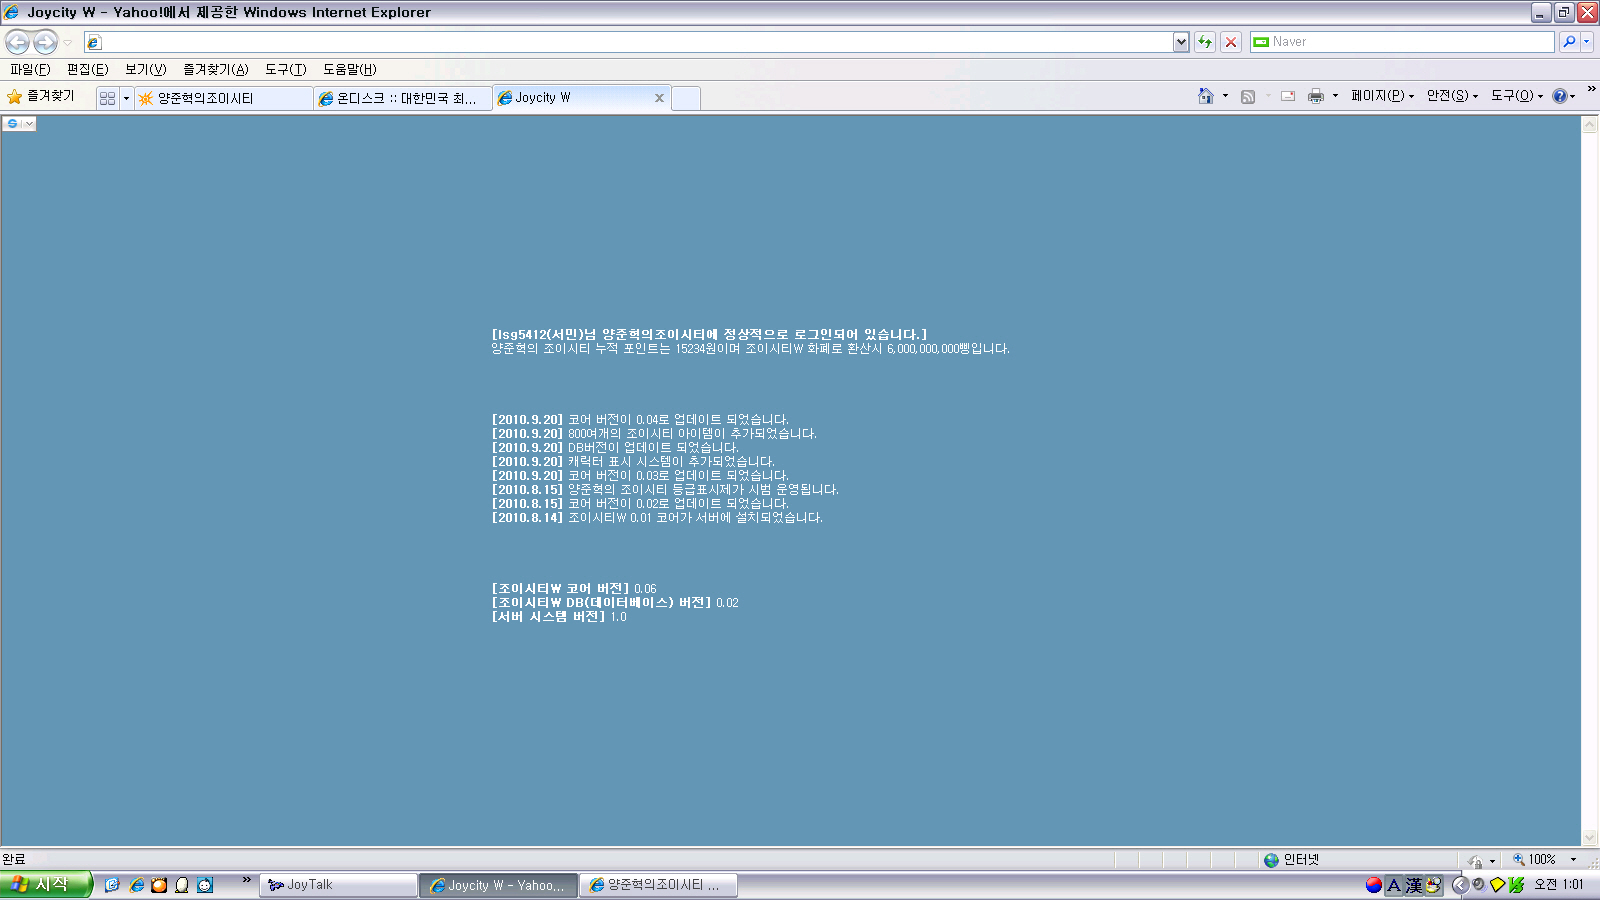Click the search magnifier button
The width and height of the screenshot is (1600, 900).
point(1569,42)
